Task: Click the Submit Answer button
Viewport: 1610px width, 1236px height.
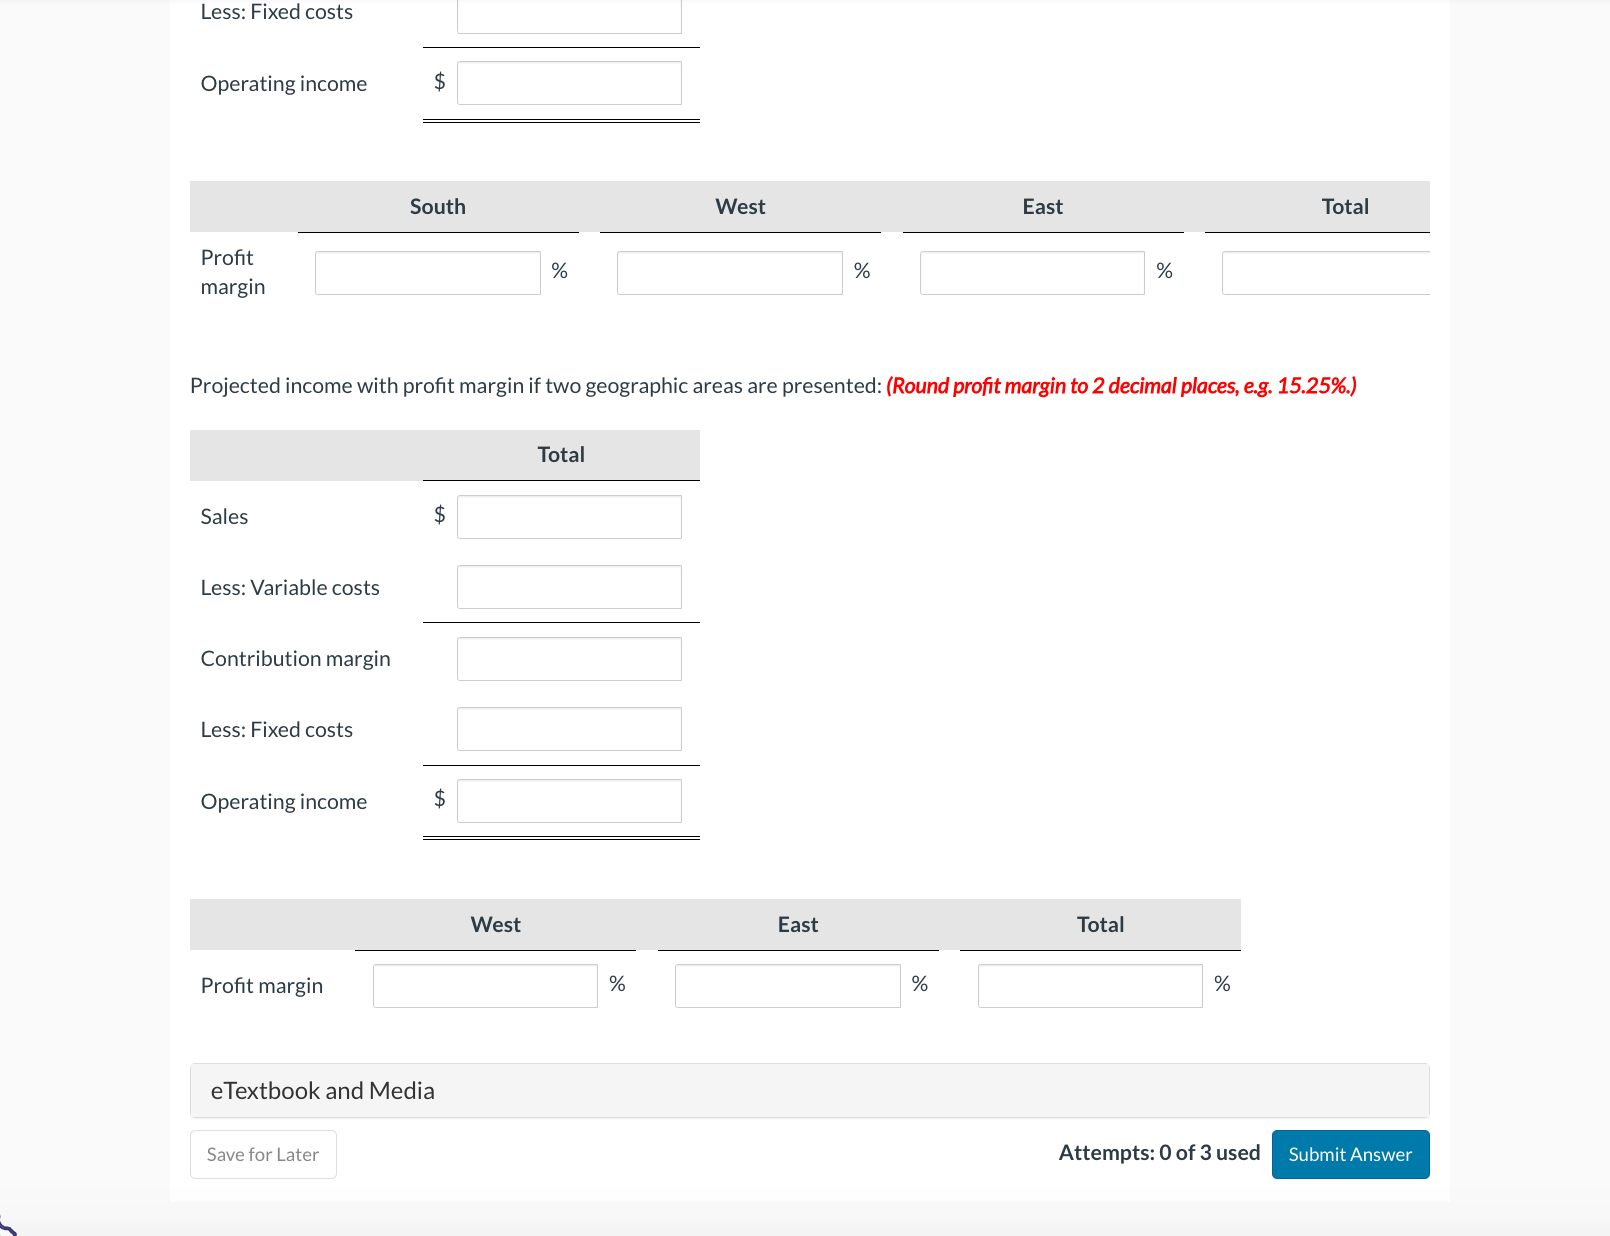Action: 1350,1154
